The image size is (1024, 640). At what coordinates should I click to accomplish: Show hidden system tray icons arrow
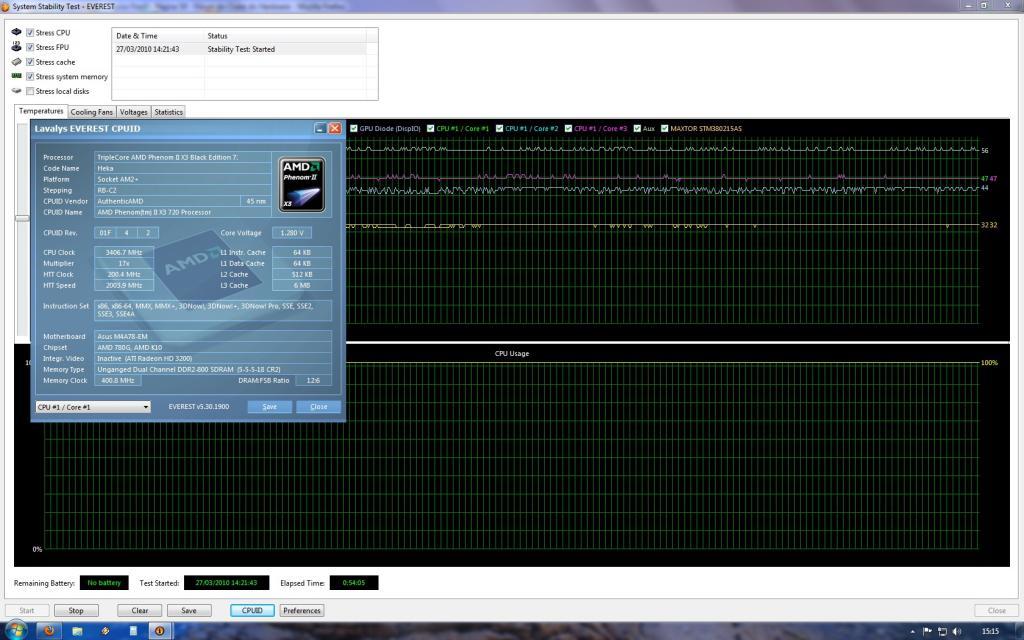tap(912, 632)
